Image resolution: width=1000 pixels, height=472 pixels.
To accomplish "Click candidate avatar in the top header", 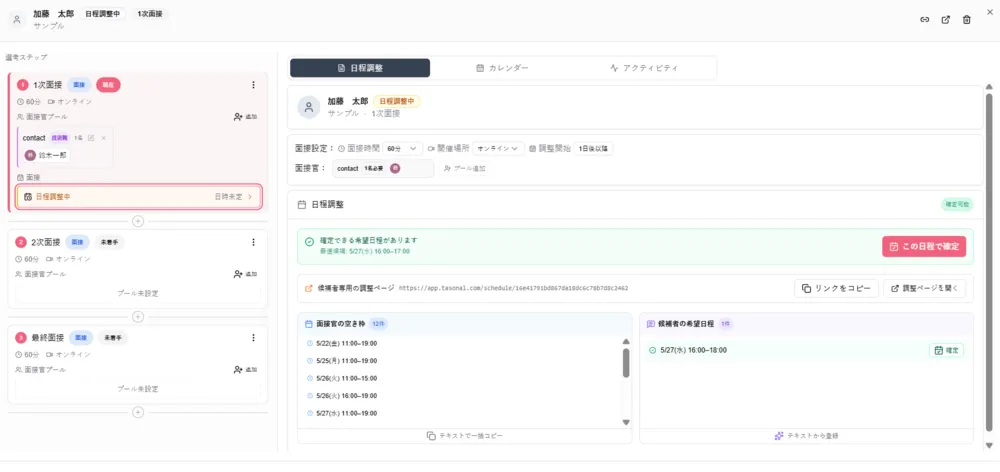I will (x=18, y=20).
